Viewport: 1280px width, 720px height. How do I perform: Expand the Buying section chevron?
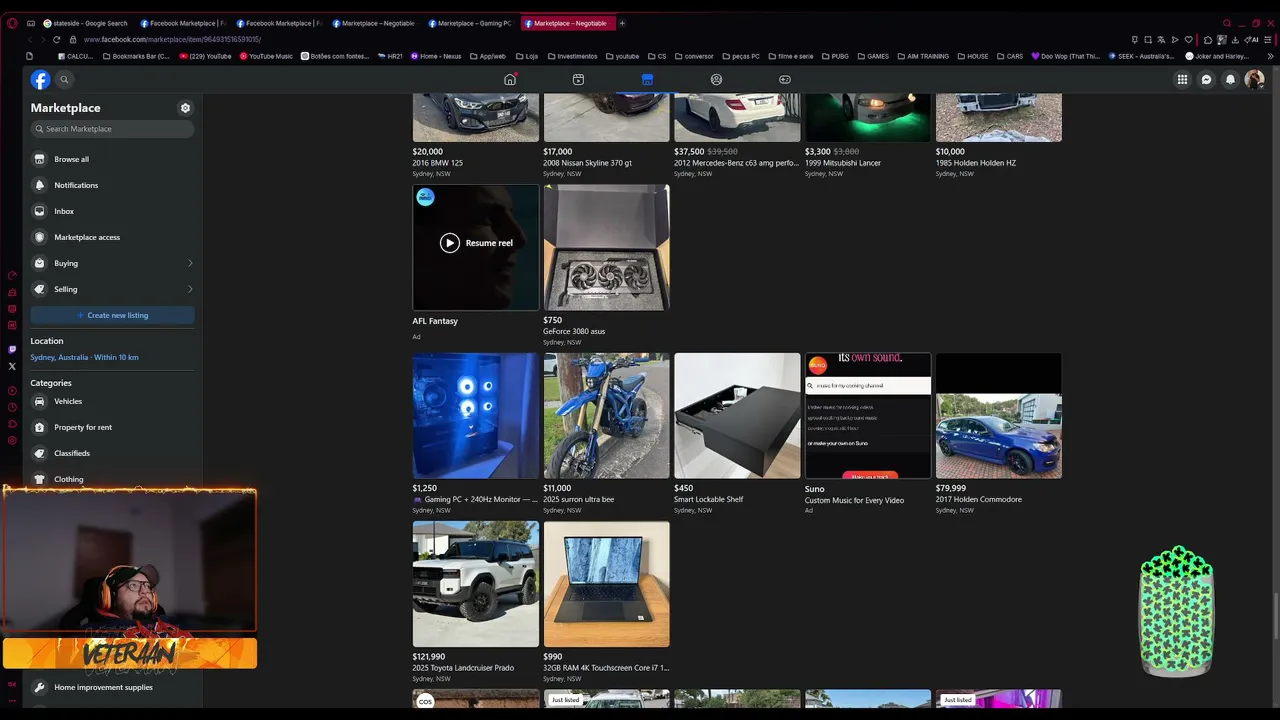tap(190, 263)
